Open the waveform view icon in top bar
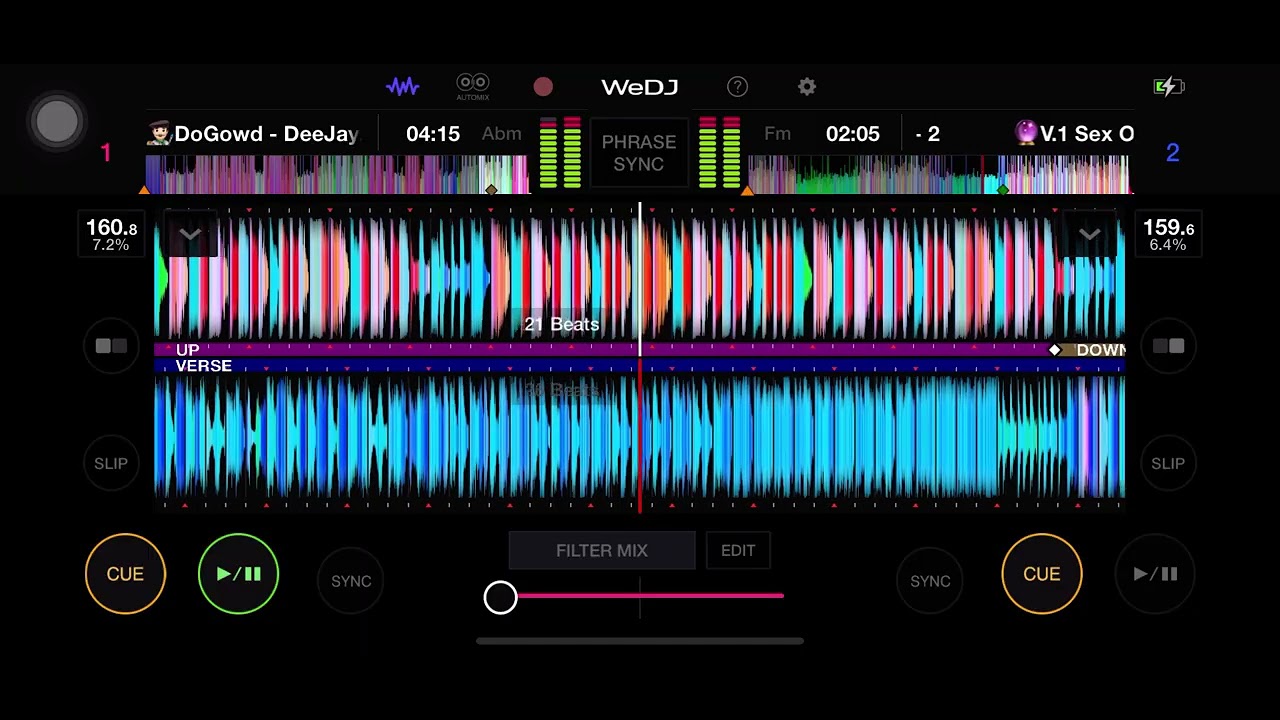 click(403, 87)
